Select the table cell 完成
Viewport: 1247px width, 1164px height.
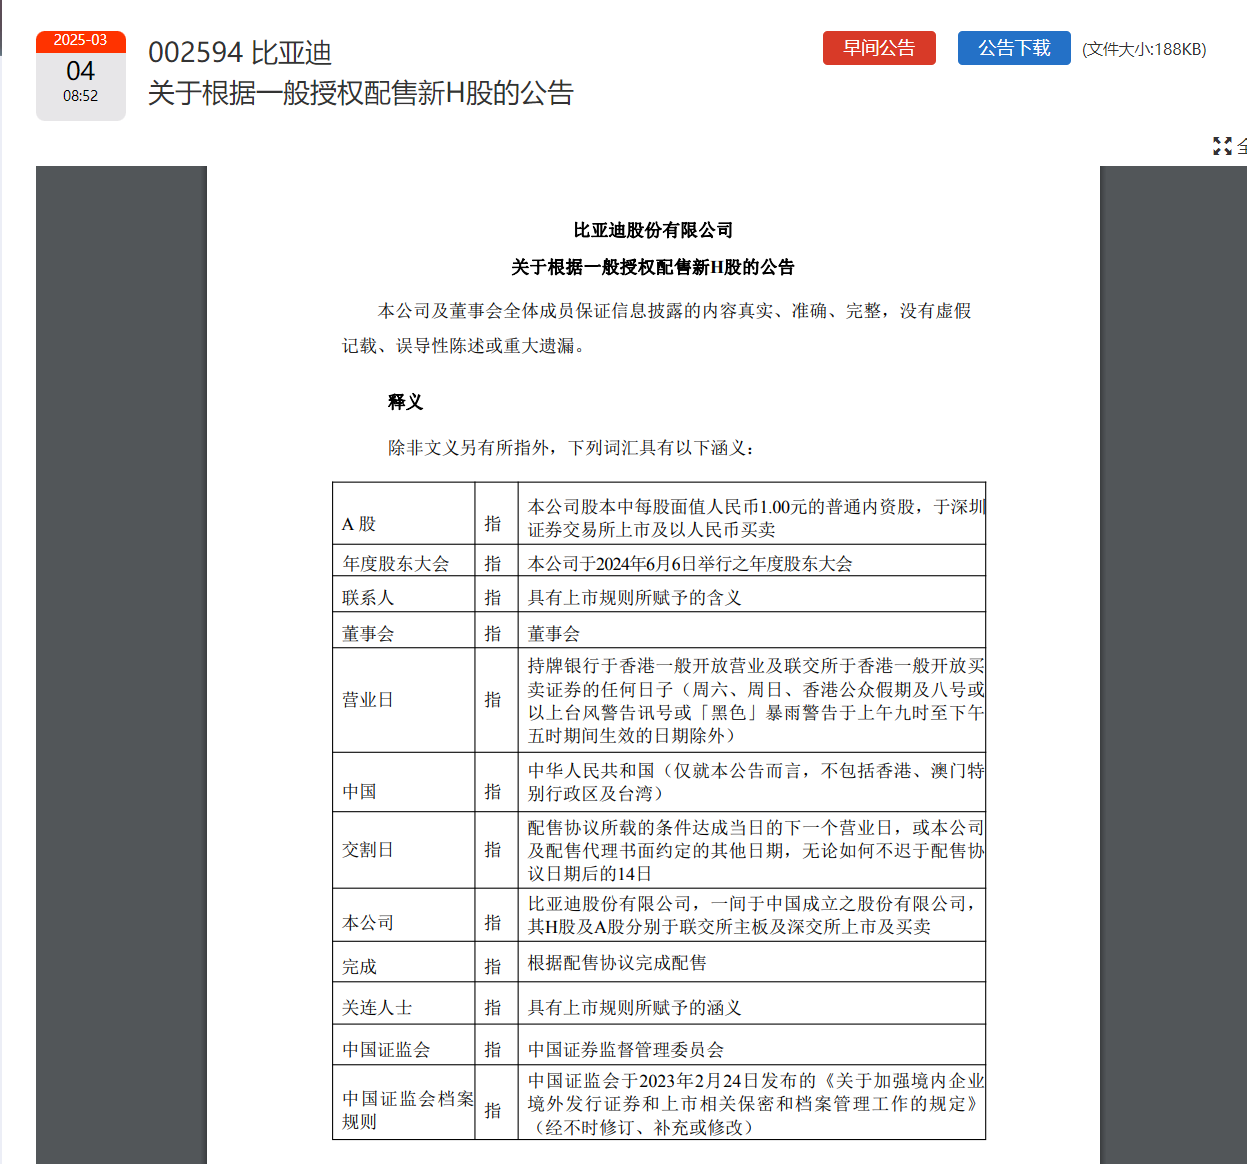coord(404,962)
